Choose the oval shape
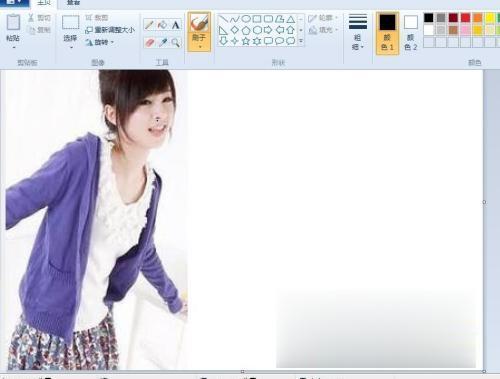The image size is (500, 379). [246, 19]
